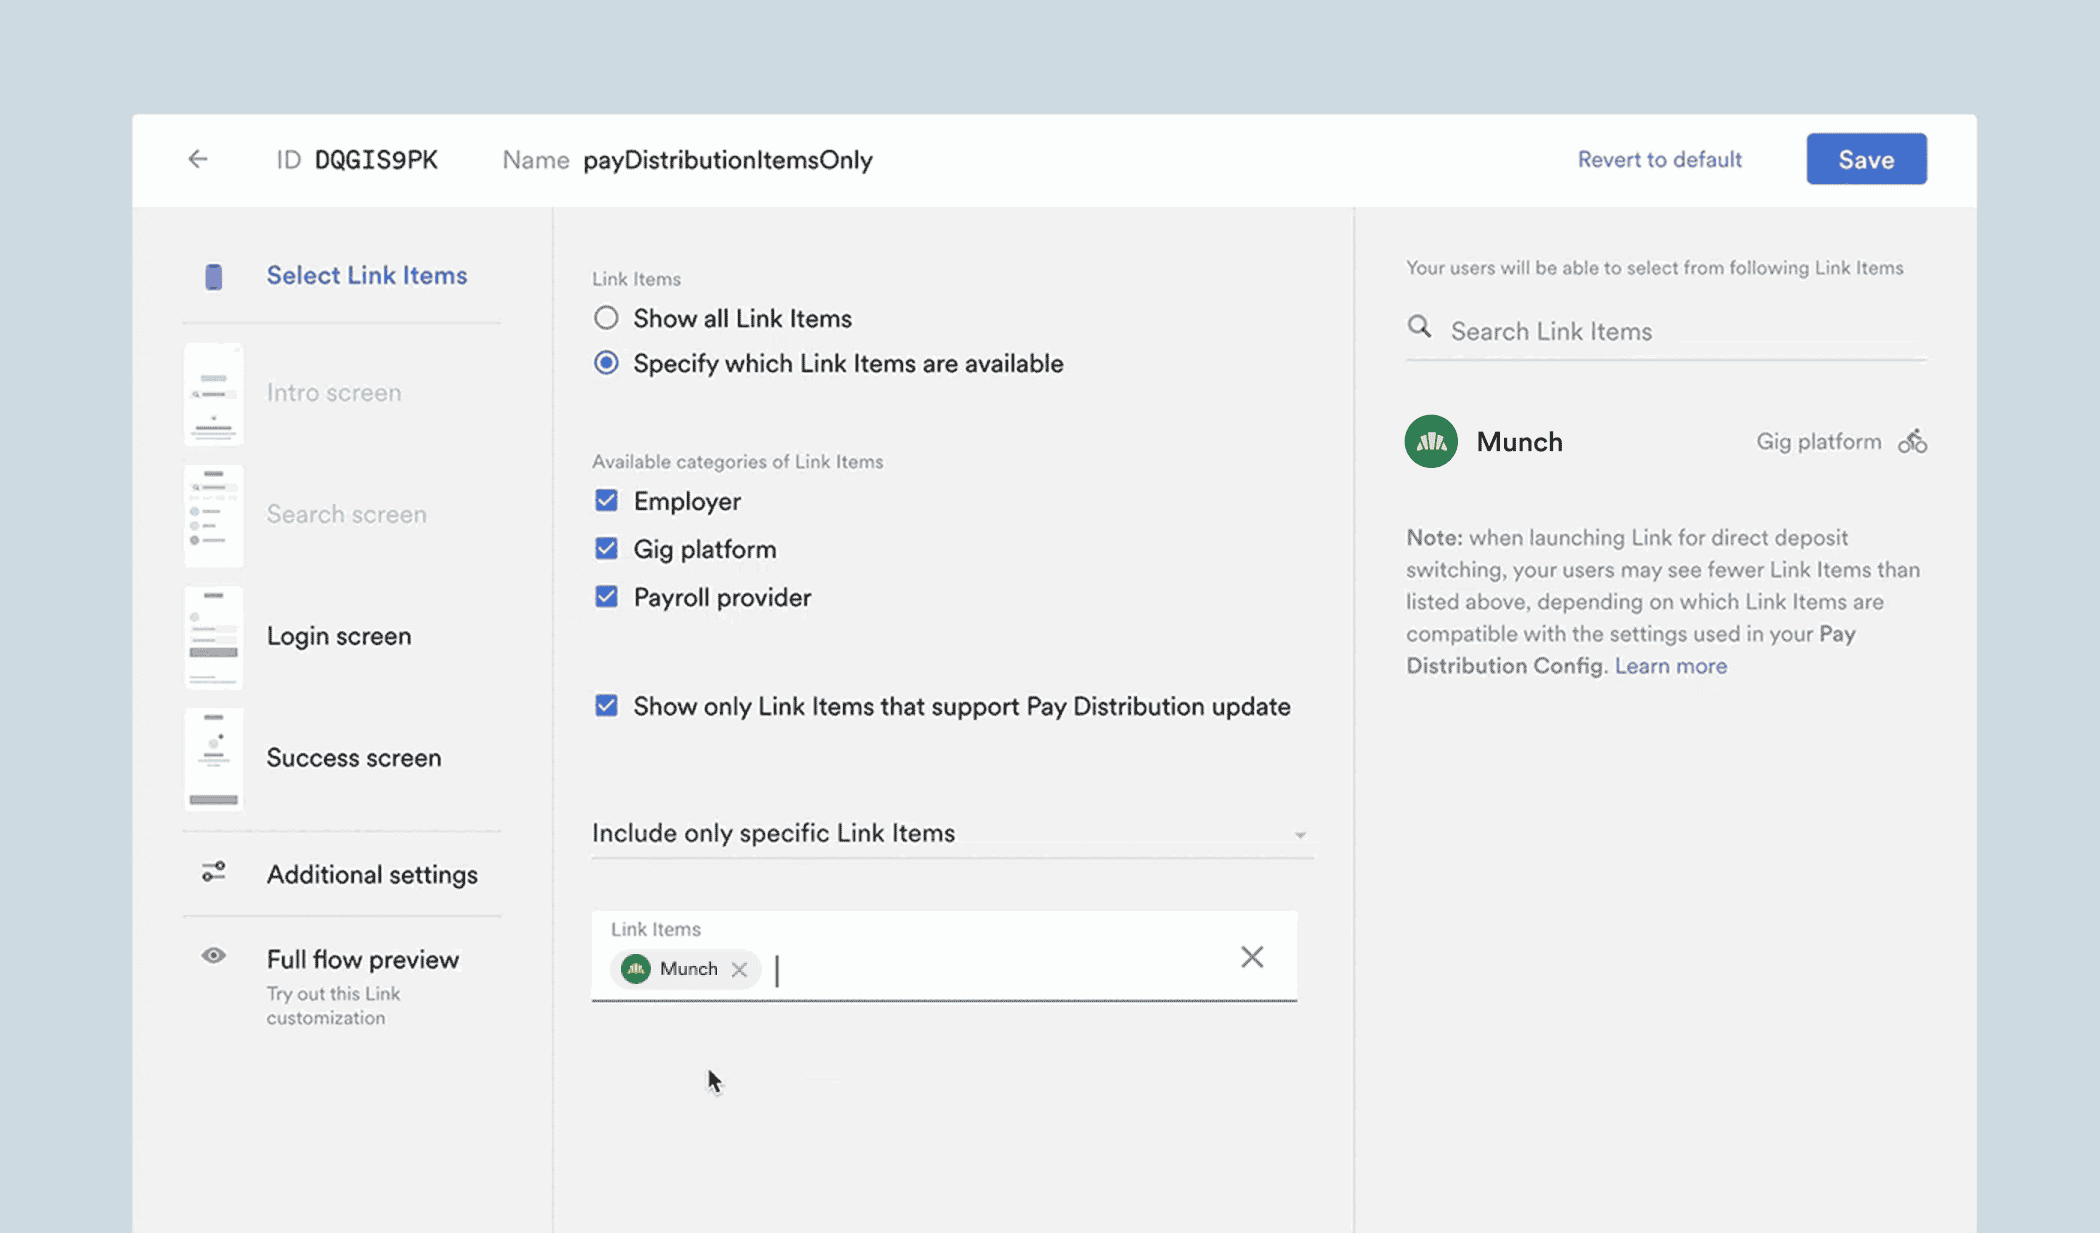Open Full flow preview
2100x1233 pixels.
click(x=363, y=960)
